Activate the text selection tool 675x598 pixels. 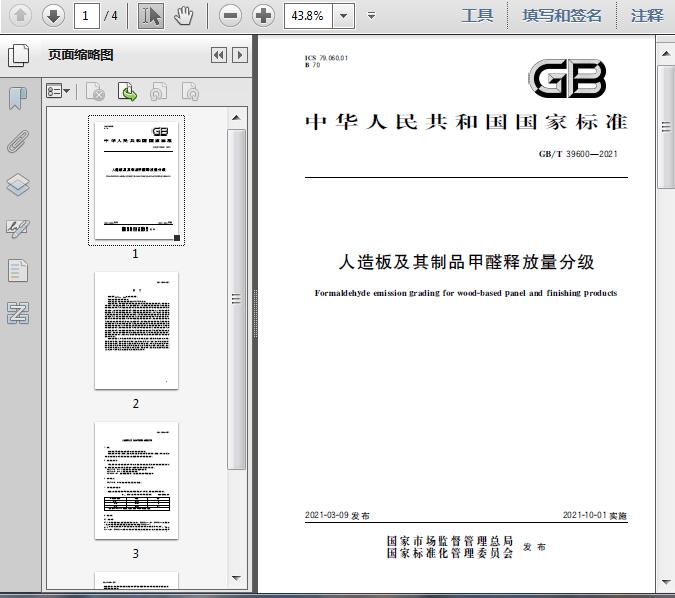coord(151,16)
